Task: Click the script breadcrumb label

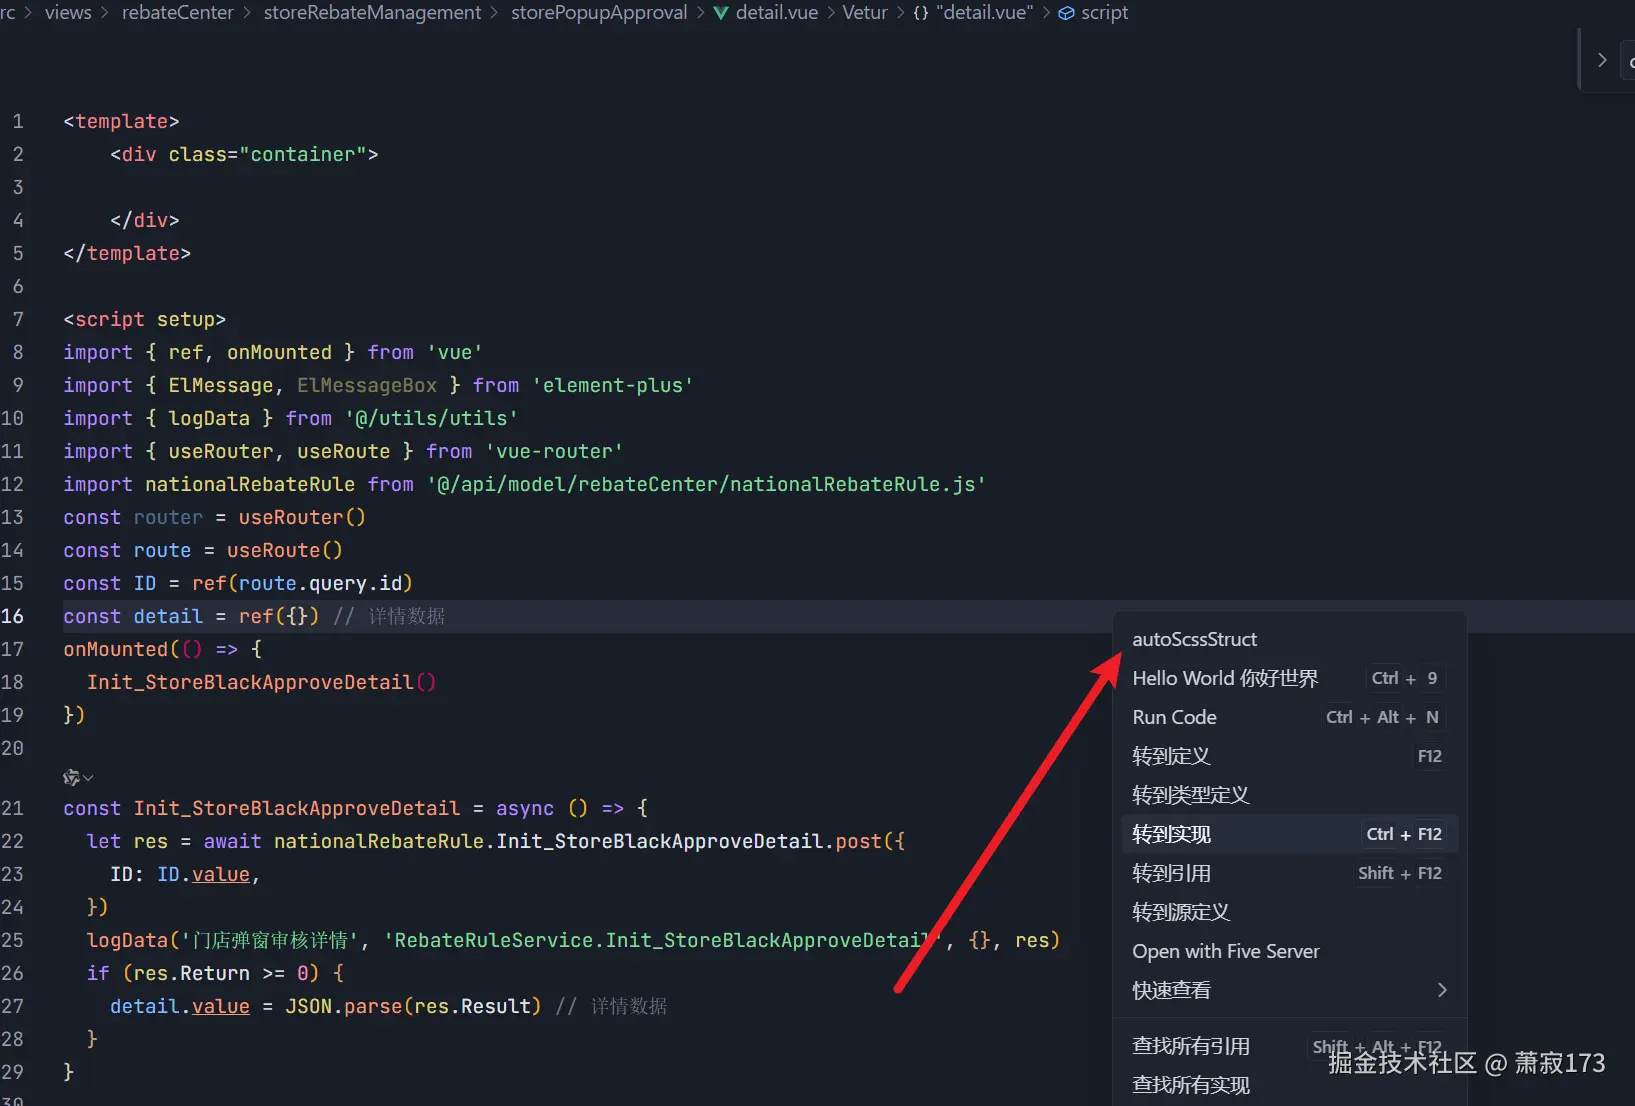Action: coord(1104,13)
